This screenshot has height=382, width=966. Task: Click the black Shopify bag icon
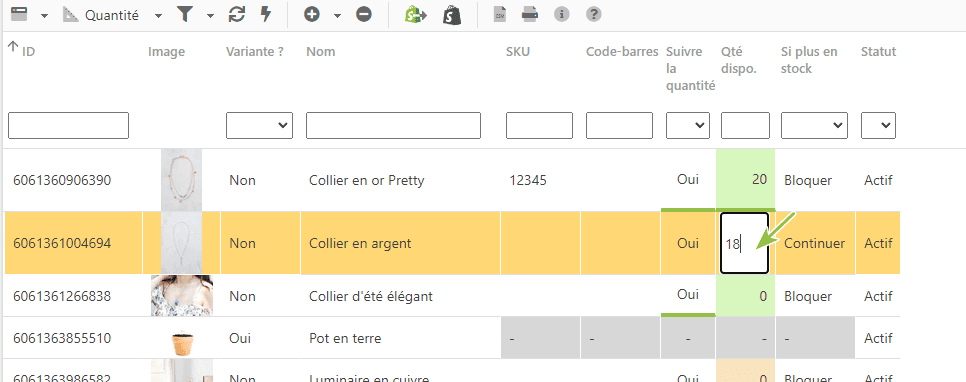pos(452,15)
